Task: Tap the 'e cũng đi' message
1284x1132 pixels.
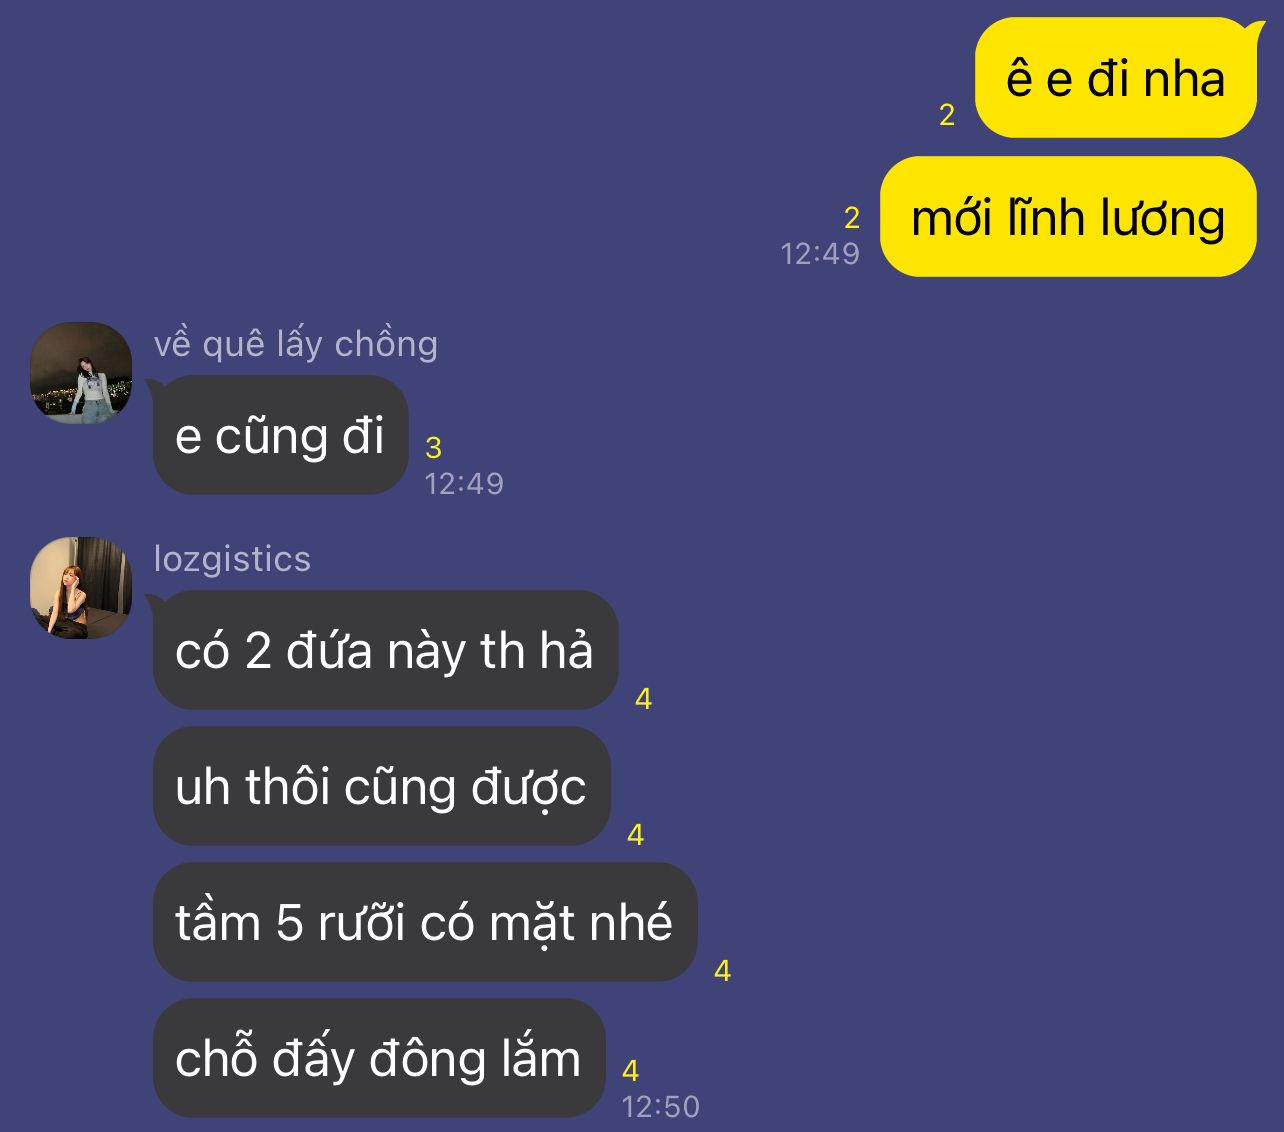Action: click(280, 435)
